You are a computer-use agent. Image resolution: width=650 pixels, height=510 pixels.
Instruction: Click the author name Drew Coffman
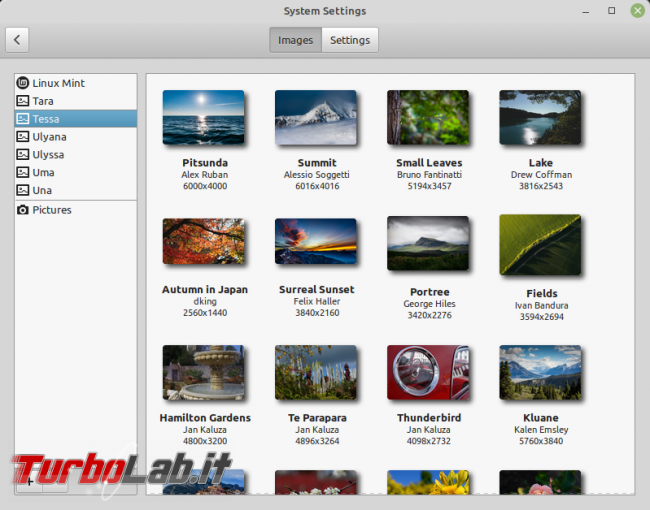541,175
